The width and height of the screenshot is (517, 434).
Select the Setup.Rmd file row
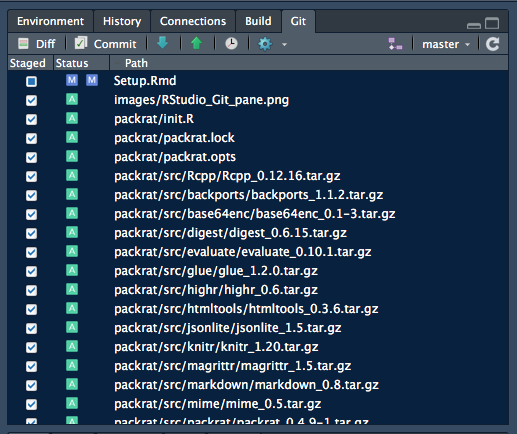(x=258, y=81)
